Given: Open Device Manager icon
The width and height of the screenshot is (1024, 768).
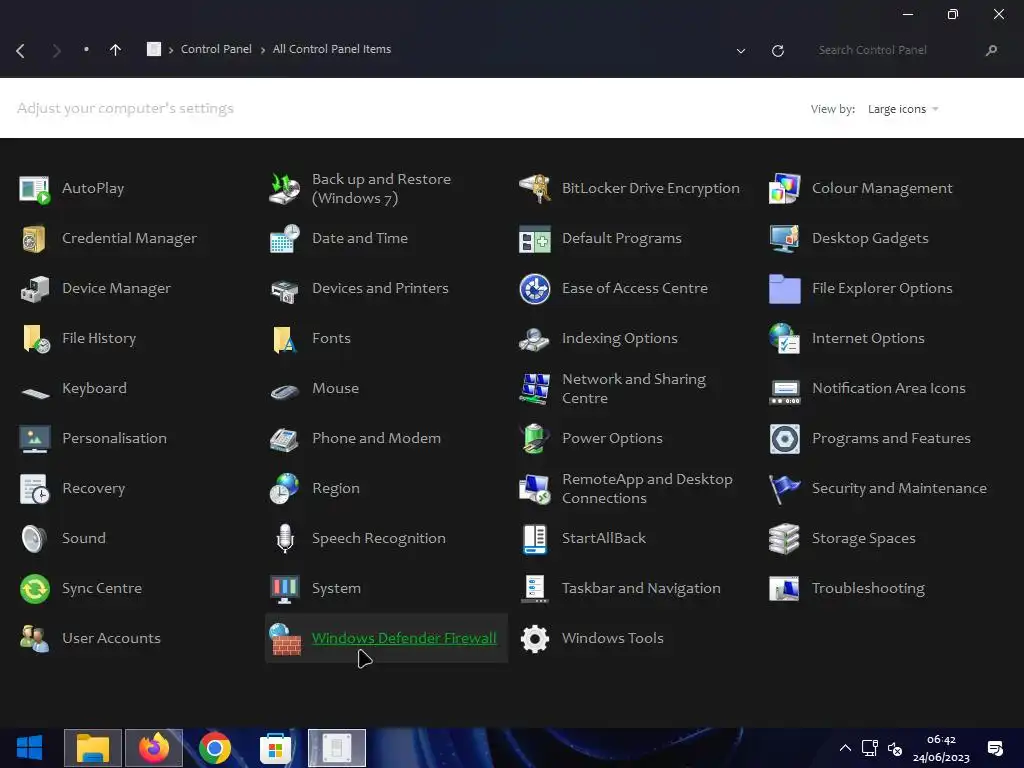Looking at the screenshot, I should pyautogui.click(x=35, y=289).
